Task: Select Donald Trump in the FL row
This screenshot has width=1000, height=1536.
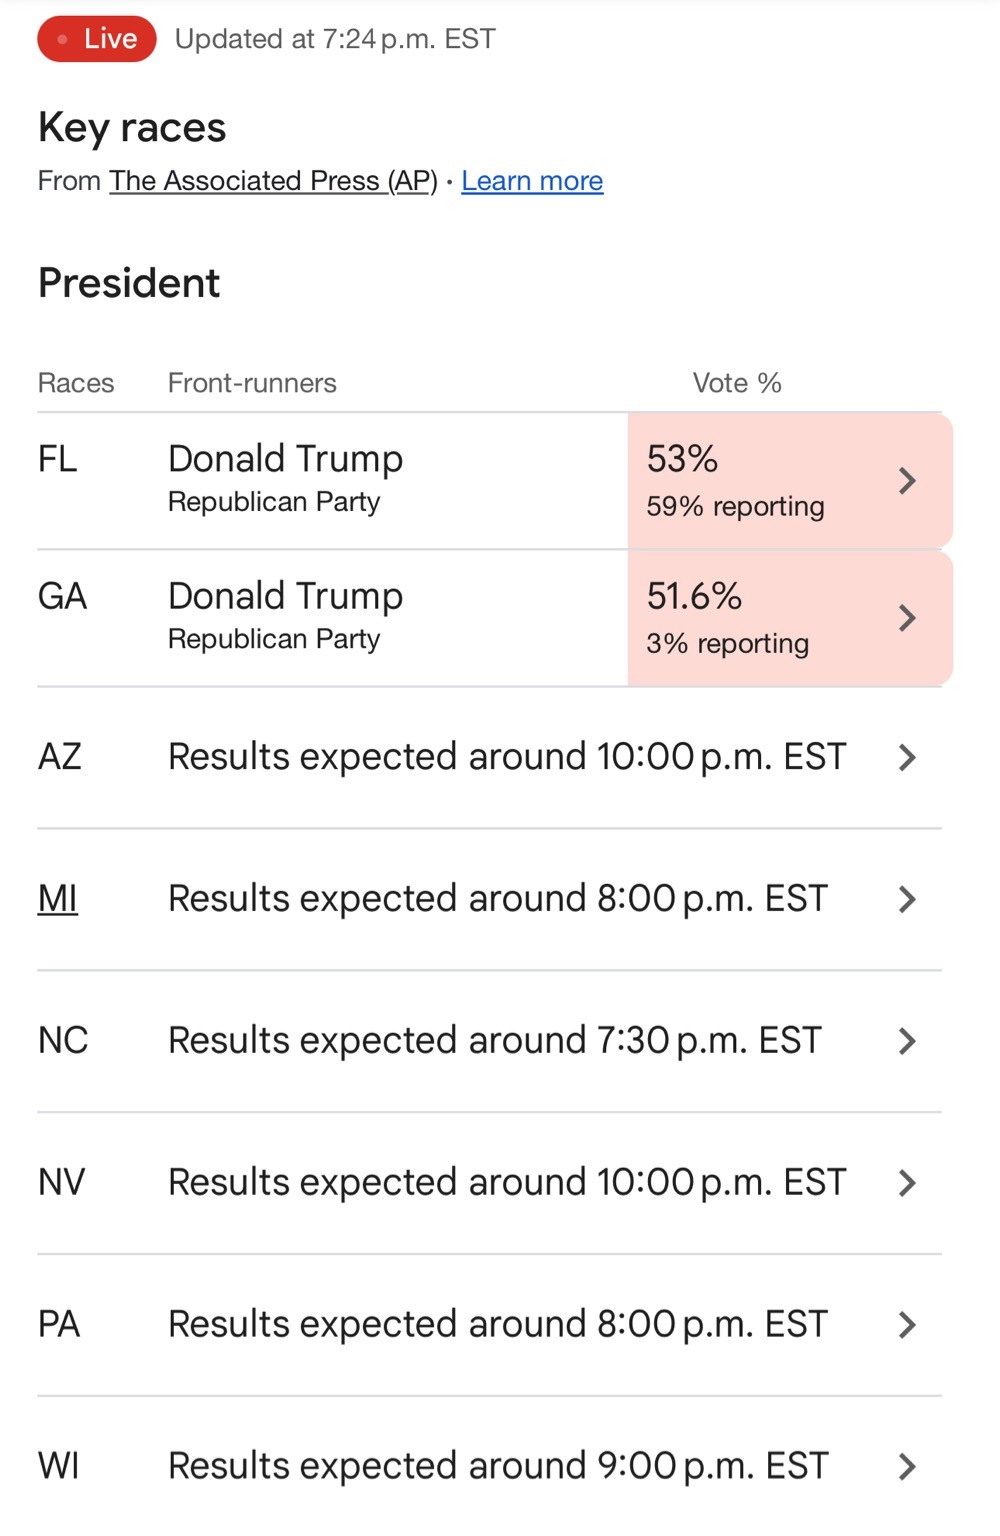Action: click(x=286, y=459)
